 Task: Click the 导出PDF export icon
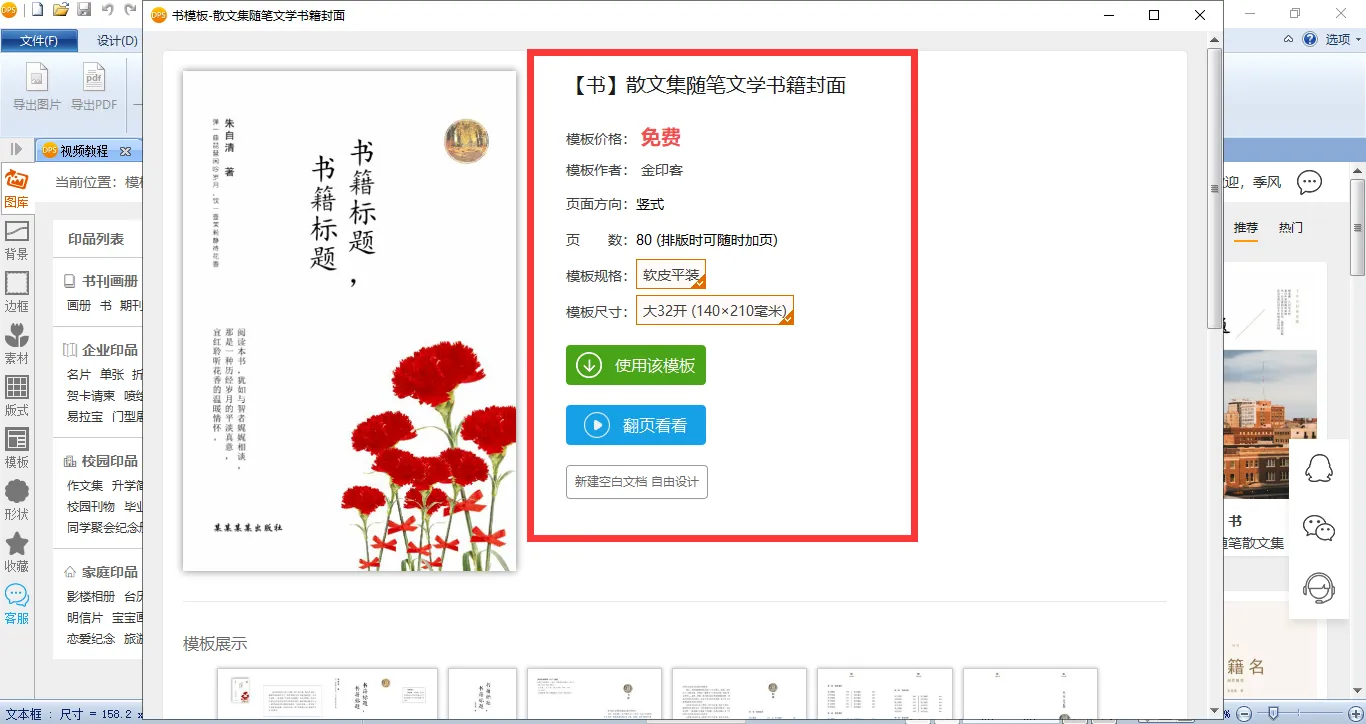(94, 87)
